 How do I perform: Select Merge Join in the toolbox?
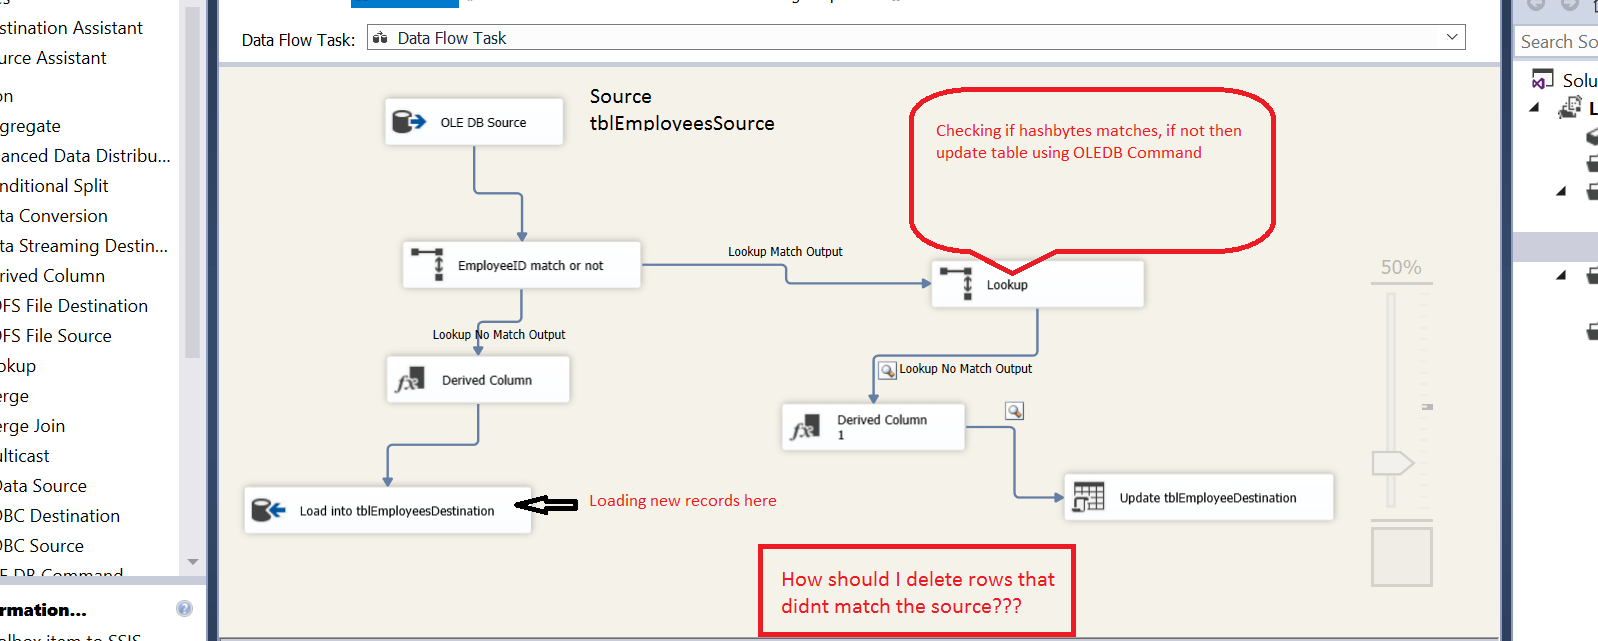coord(32,426)
